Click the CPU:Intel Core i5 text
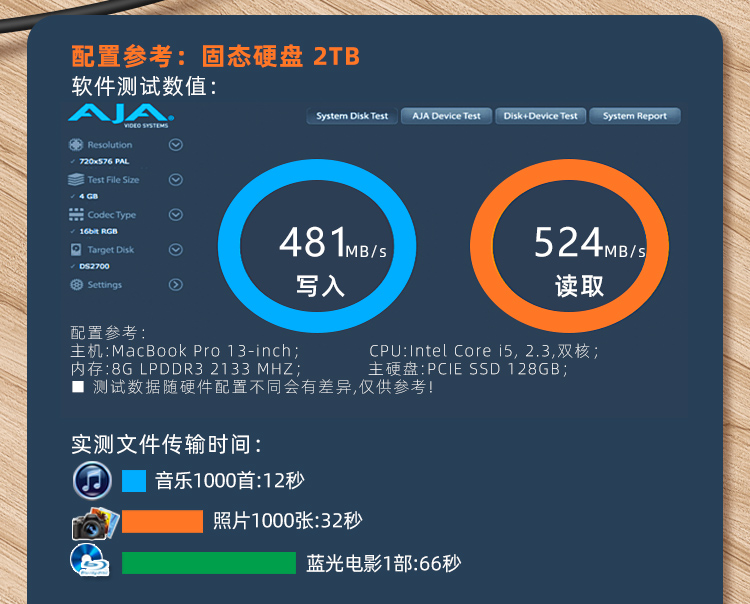750x604 pixels. [x=484, y=351]
